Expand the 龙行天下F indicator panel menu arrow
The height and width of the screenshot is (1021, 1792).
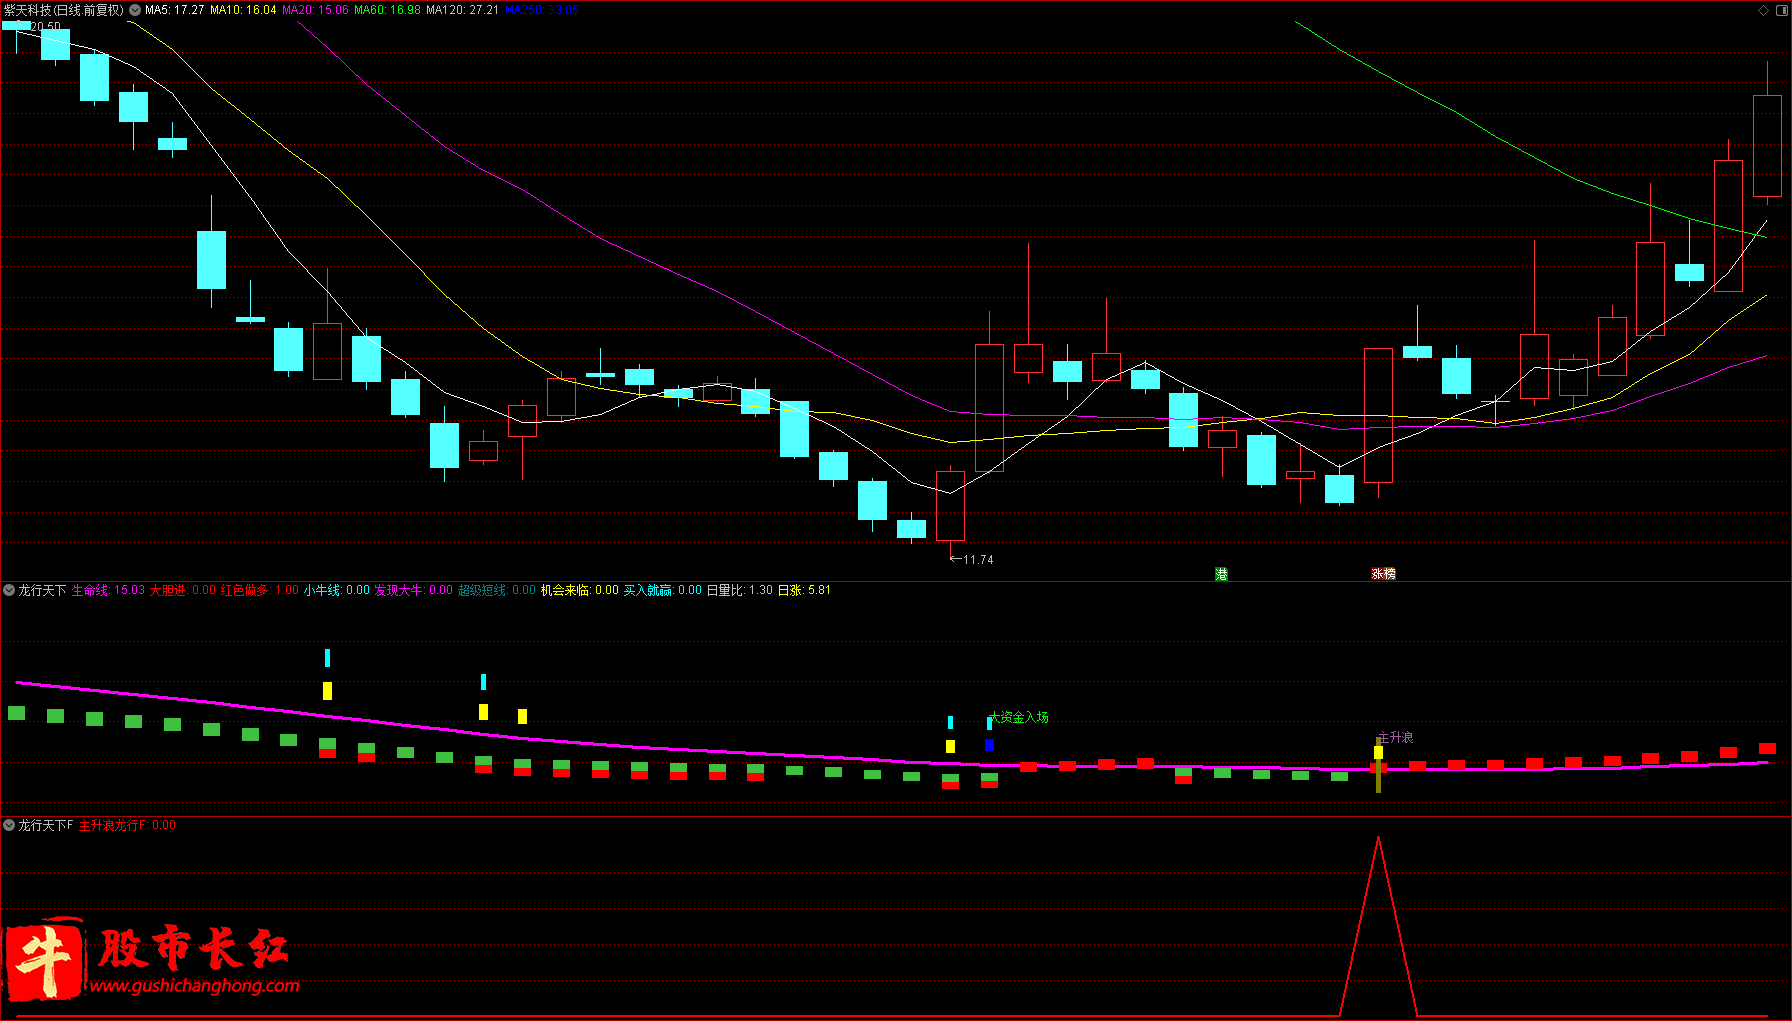pyautogui.click(x=9, y=825)
